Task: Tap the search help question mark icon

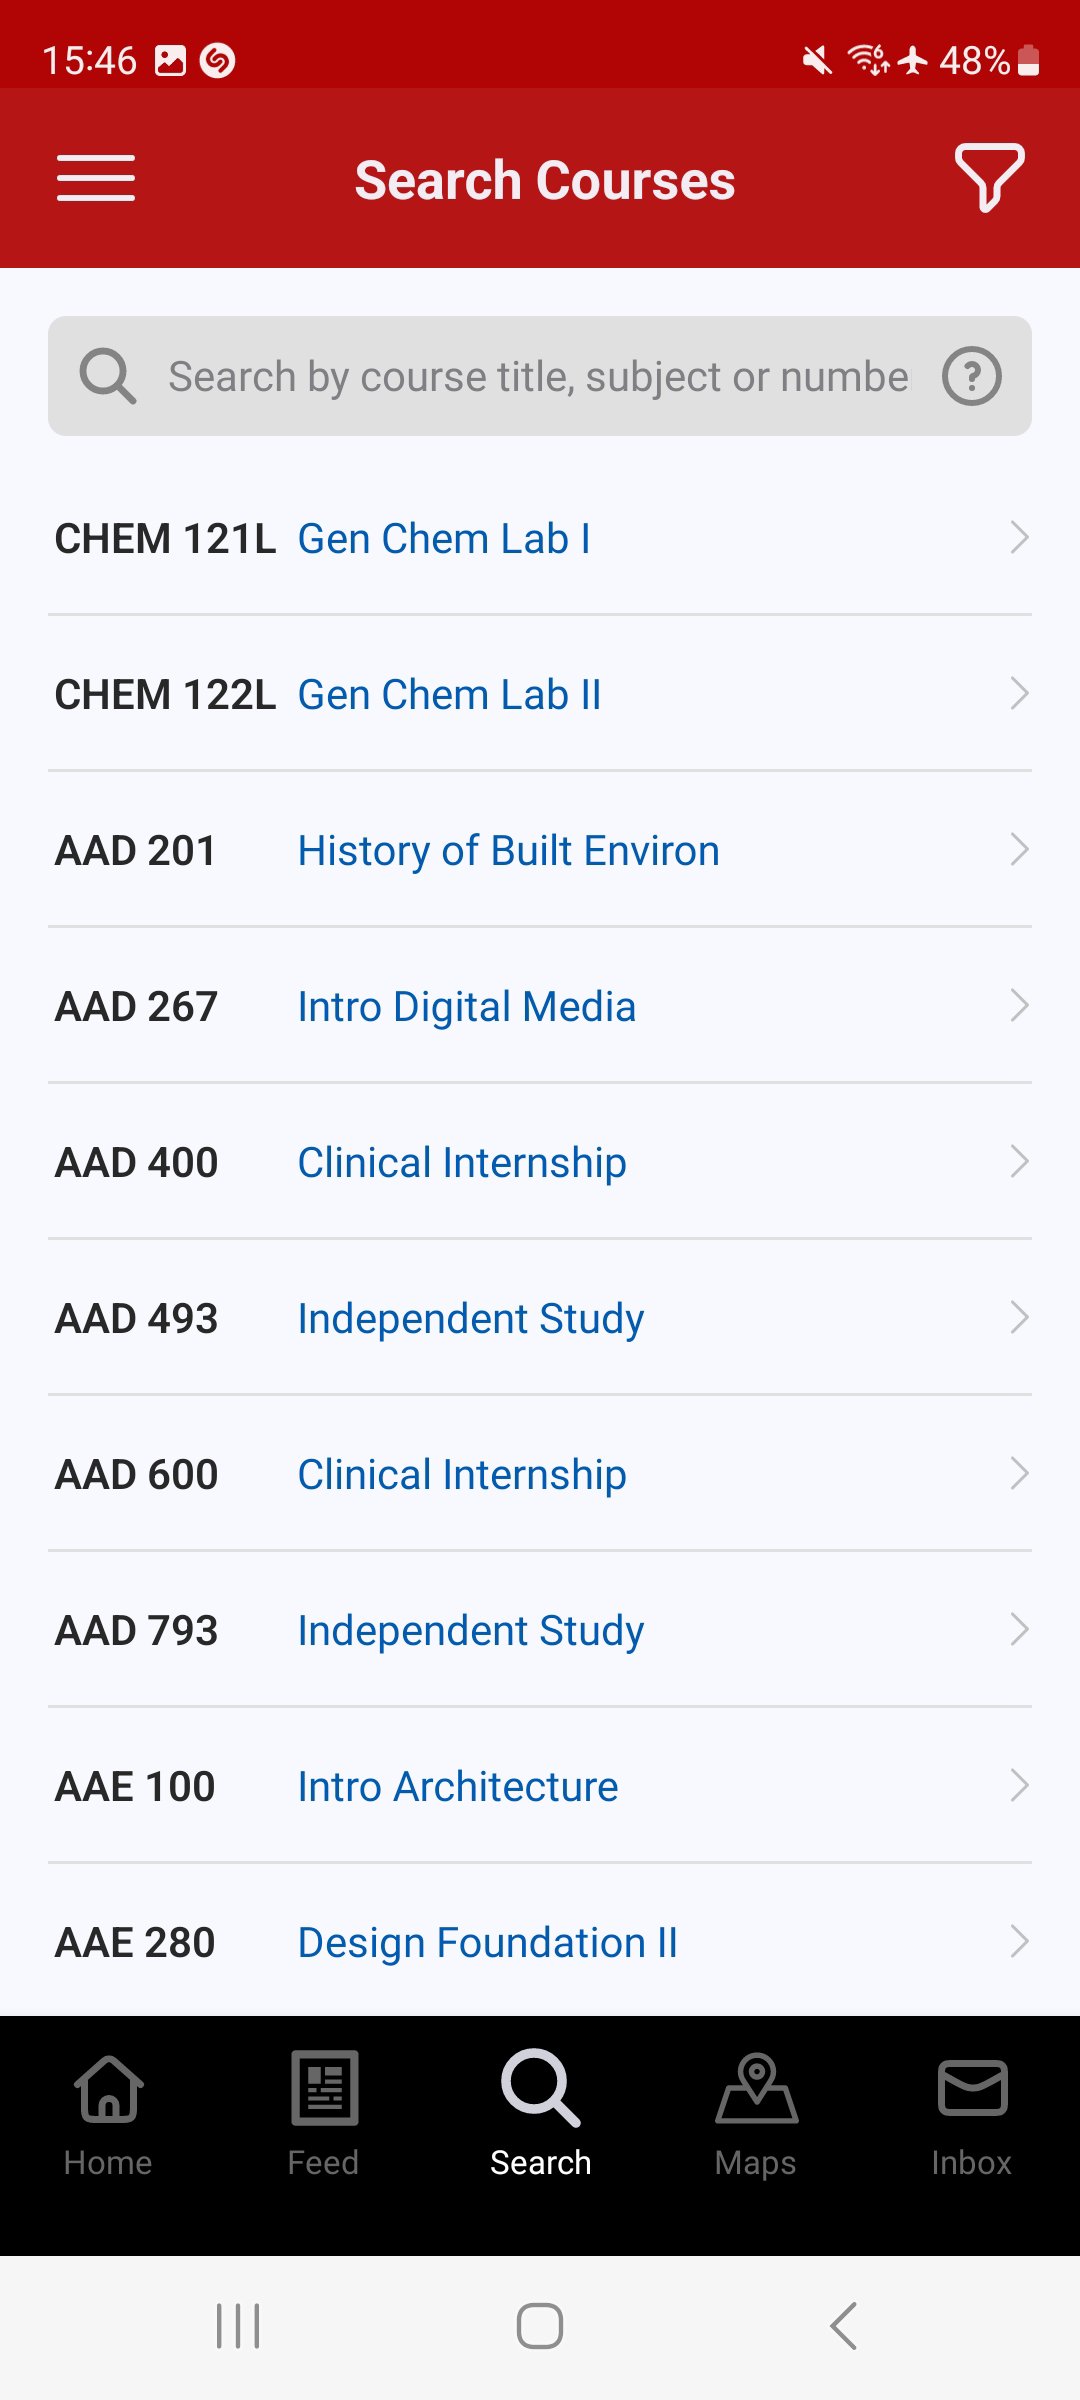Action: coord(971,377)
